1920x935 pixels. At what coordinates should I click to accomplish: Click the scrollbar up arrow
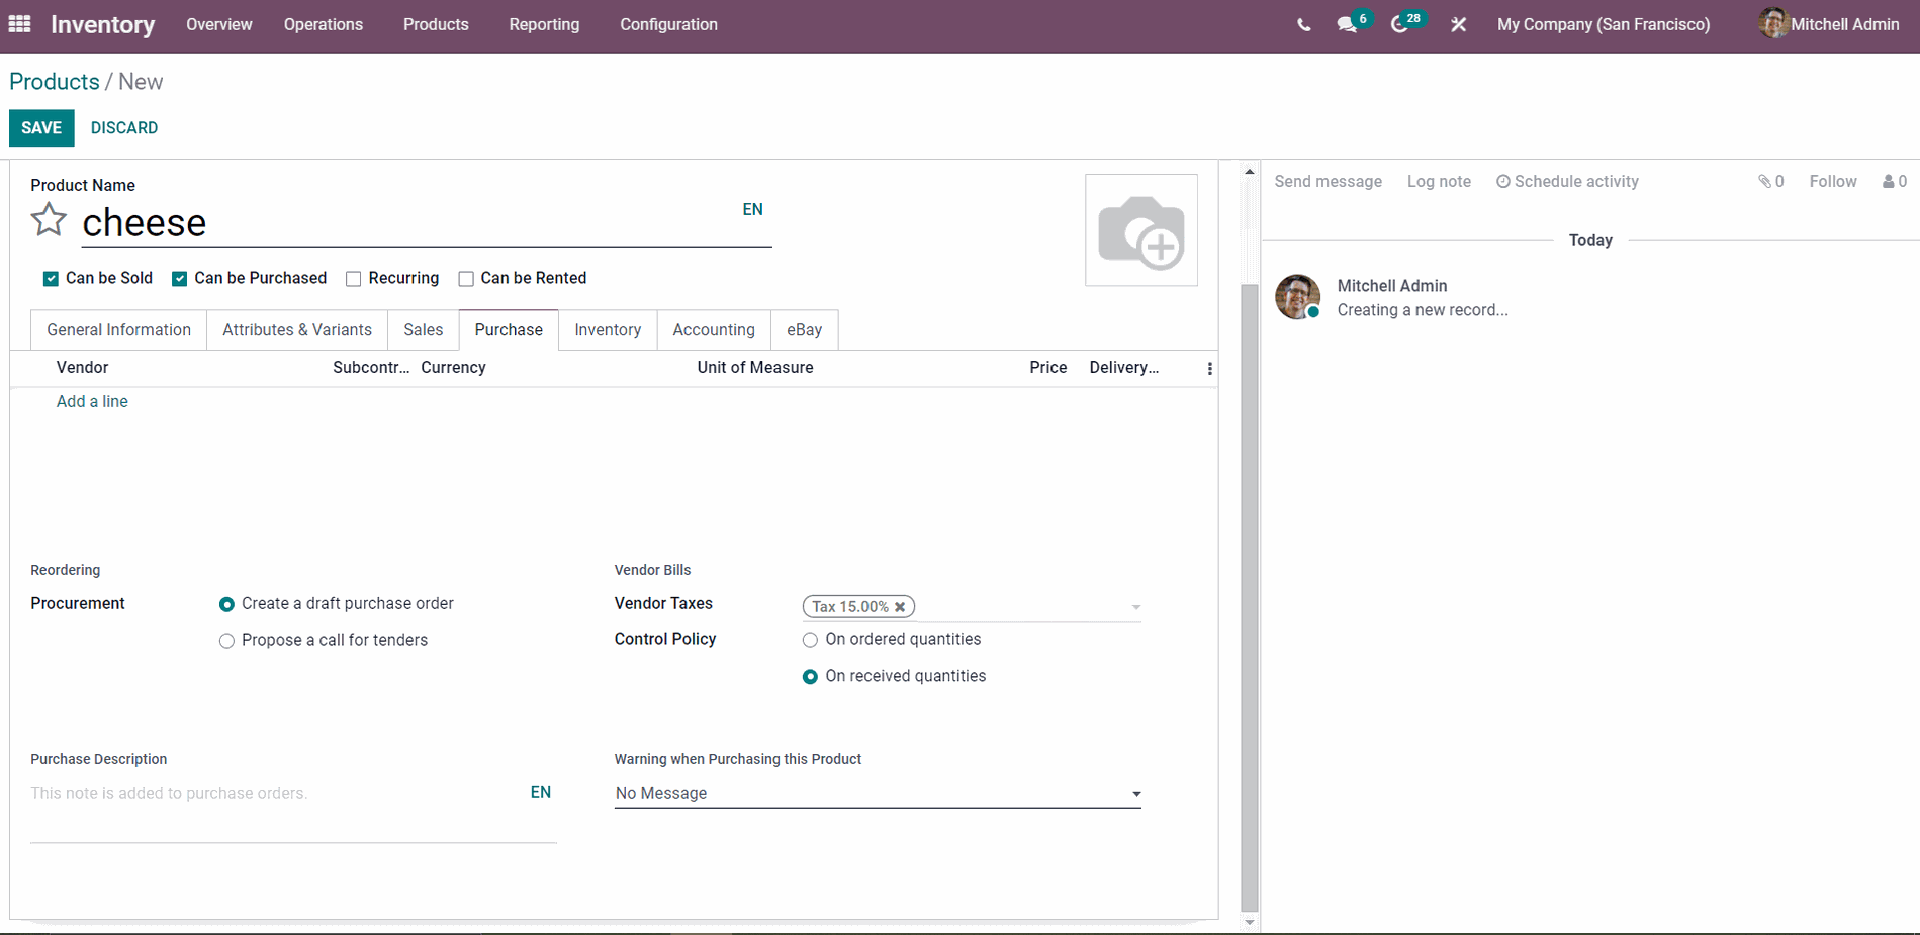tap(1249, 172)
